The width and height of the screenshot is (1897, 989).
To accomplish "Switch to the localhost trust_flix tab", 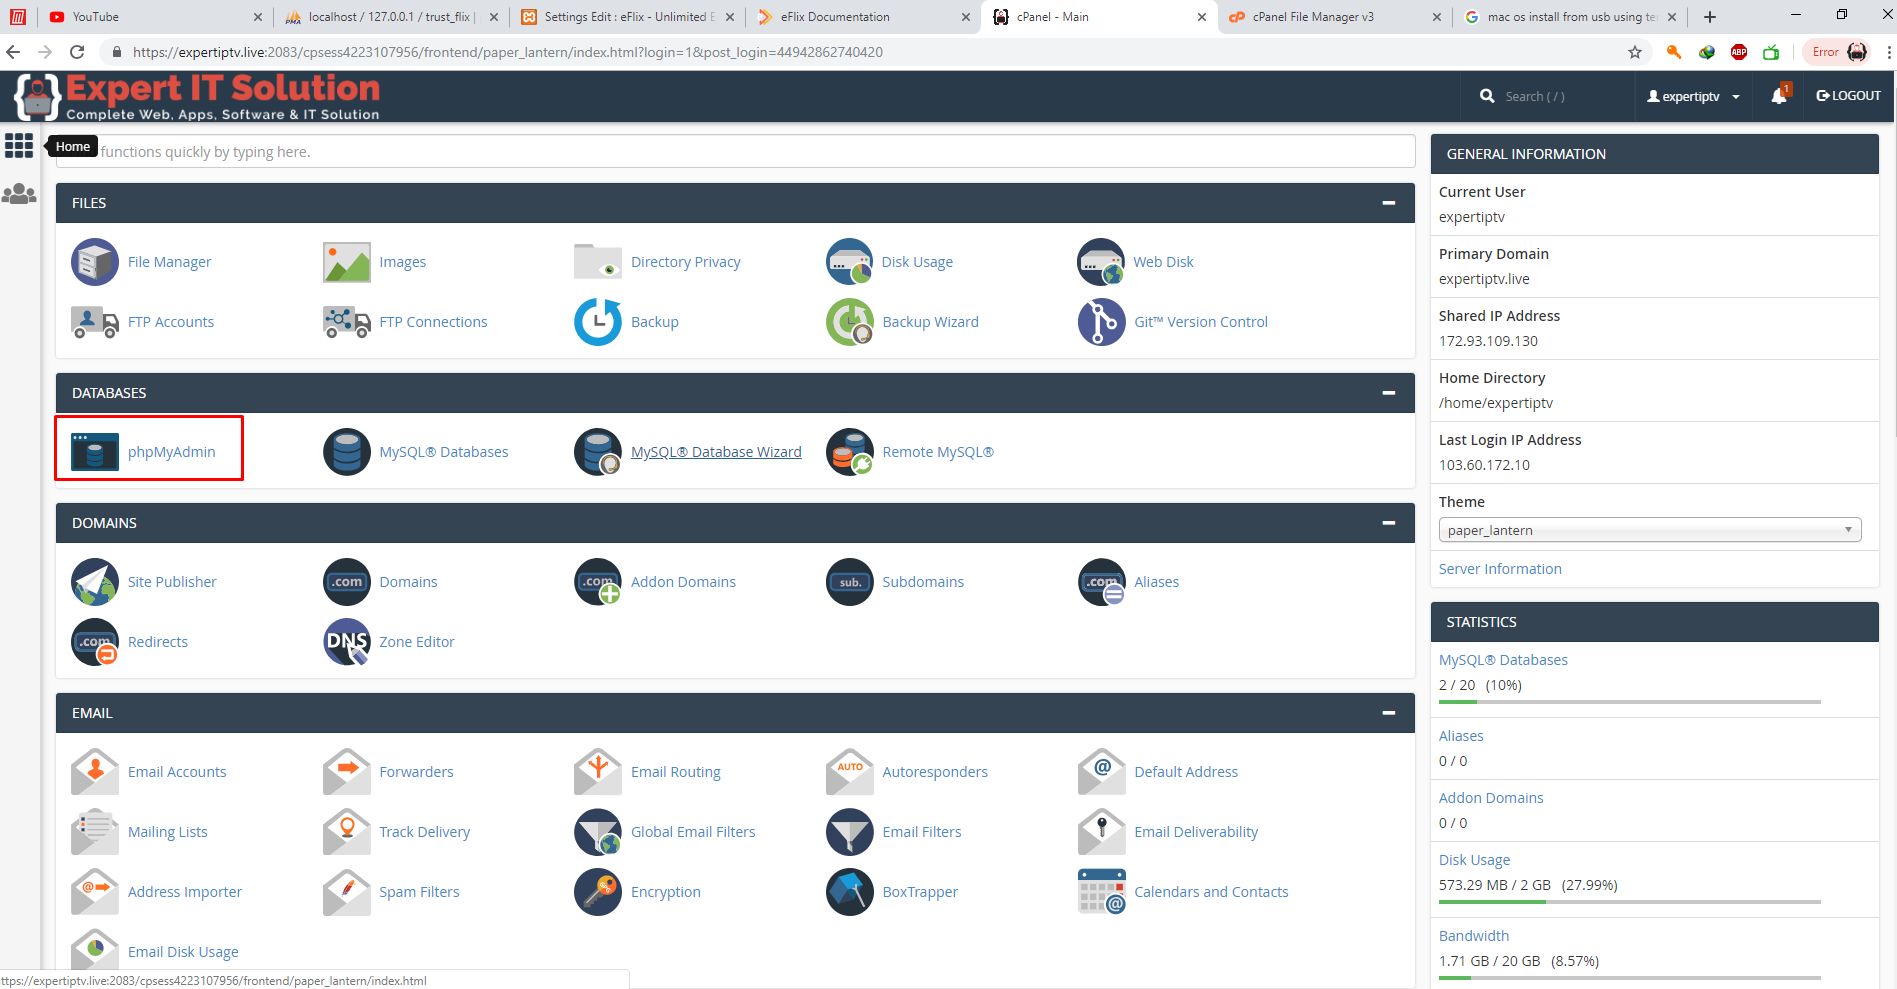I will pyautogui.click(x=391, y=17).
